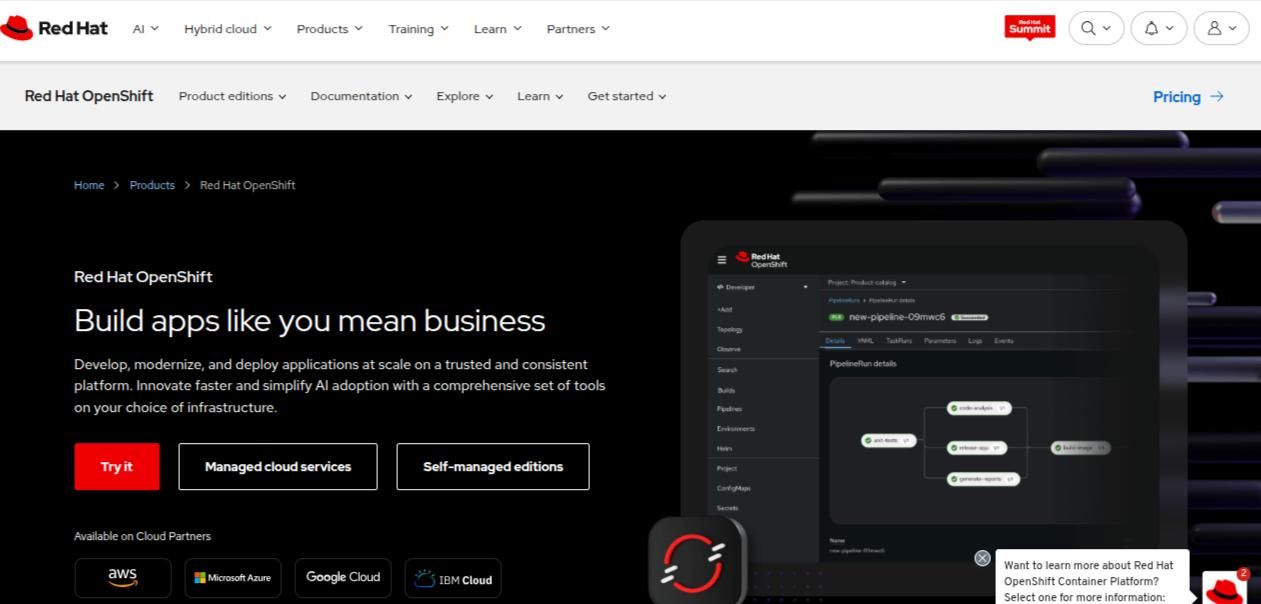Click Managed cloud services button
This screenshot has height=604, width=1261.
[x=278, y=467]
